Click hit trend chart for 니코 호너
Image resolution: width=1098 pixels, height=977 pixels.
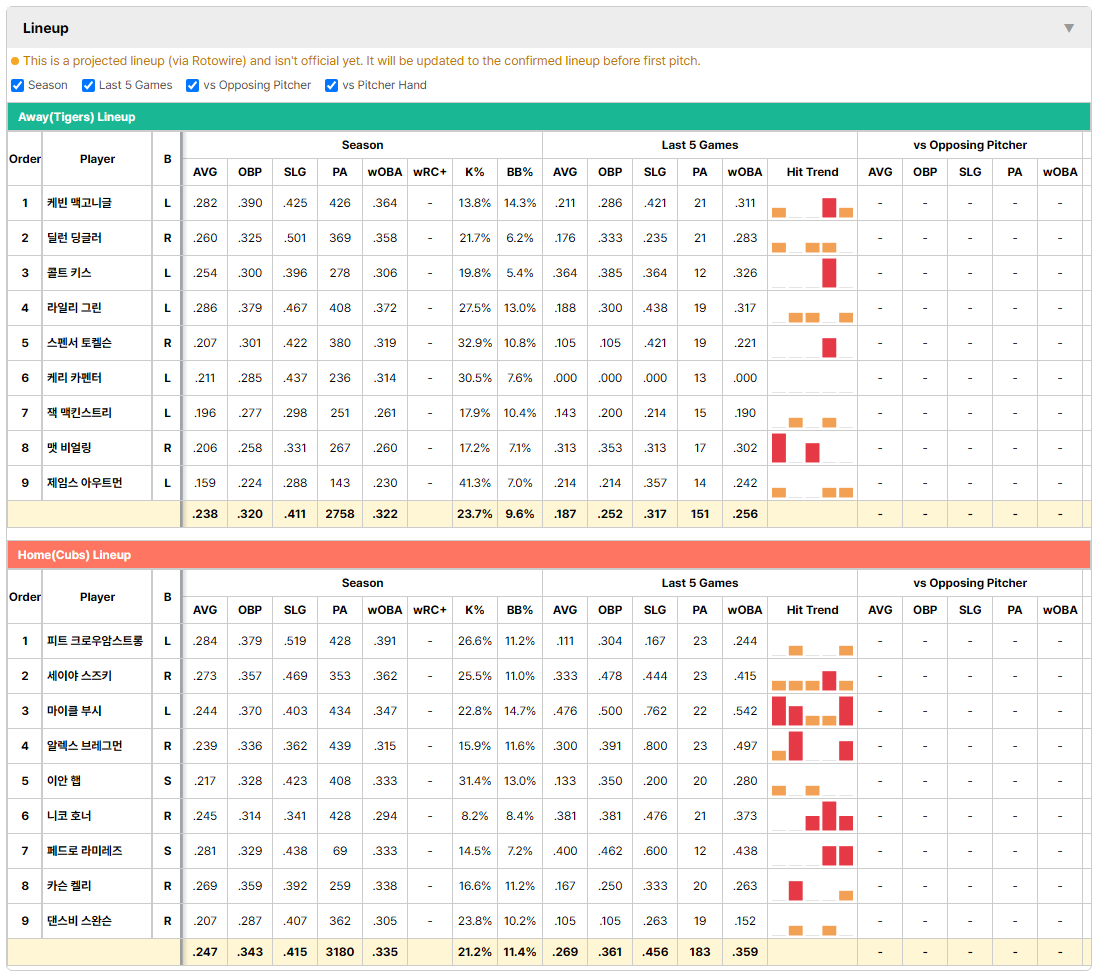pyautogui.click(x=812, y=816)
